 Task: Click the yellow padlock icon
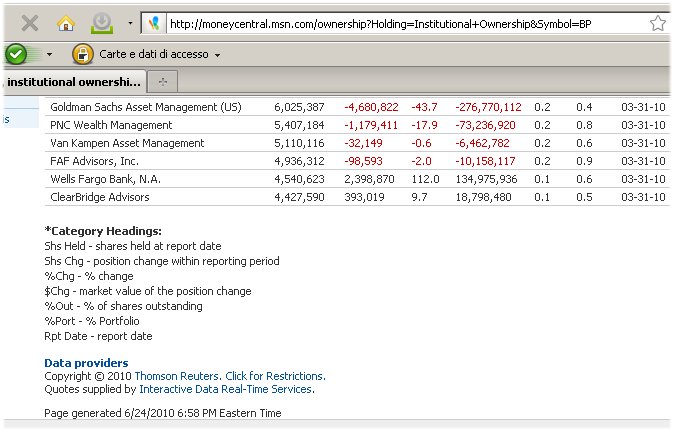click(x=83, y=55)
